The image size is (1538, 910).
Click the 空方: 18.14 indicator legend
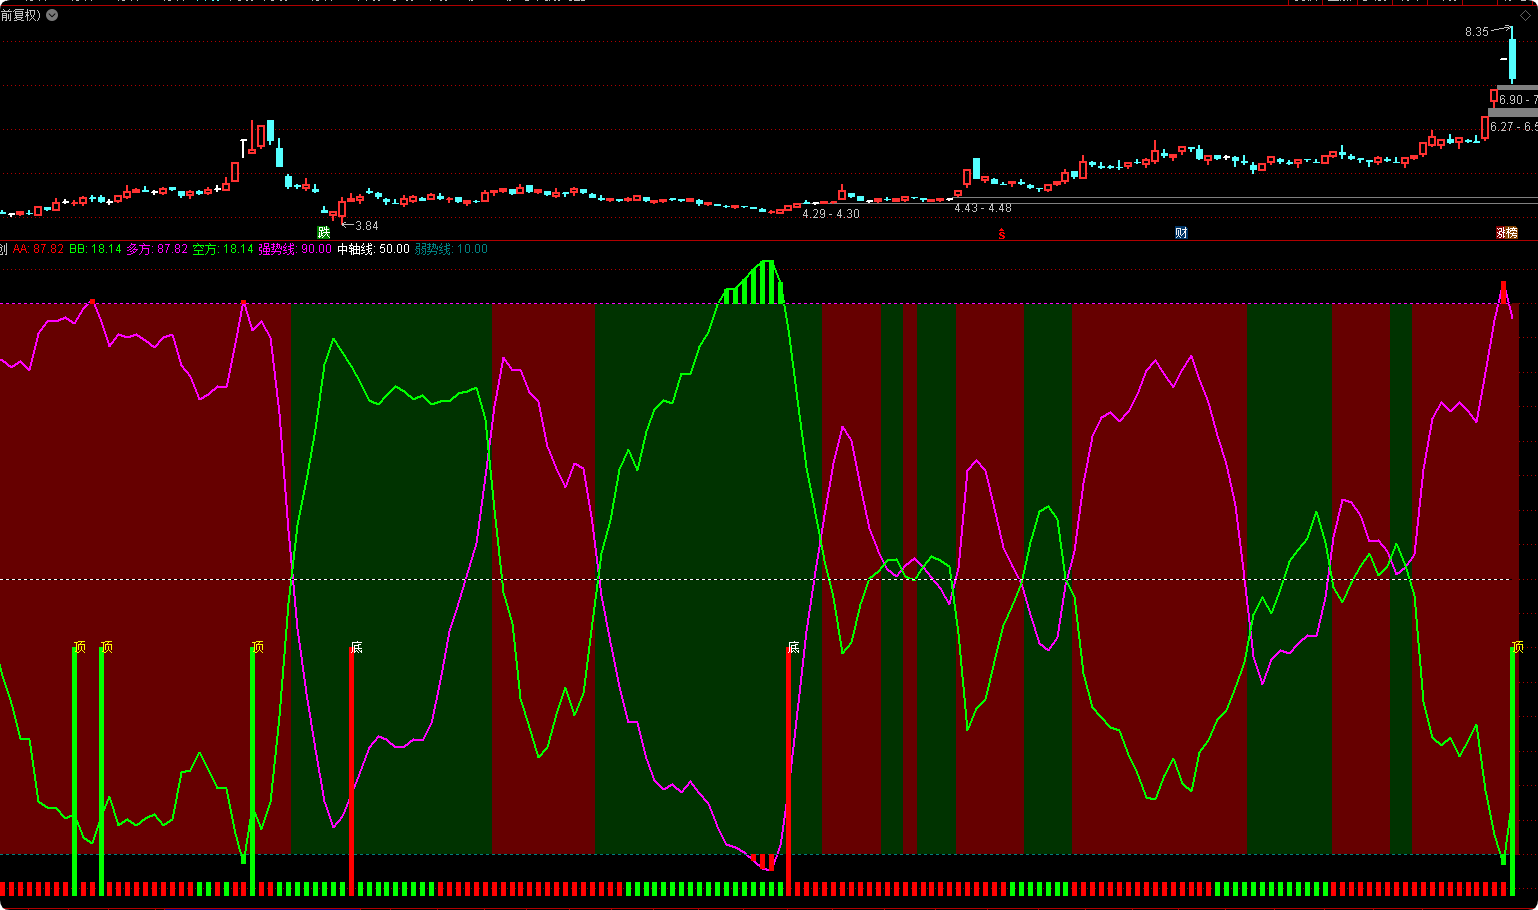(x=223, y=249)
